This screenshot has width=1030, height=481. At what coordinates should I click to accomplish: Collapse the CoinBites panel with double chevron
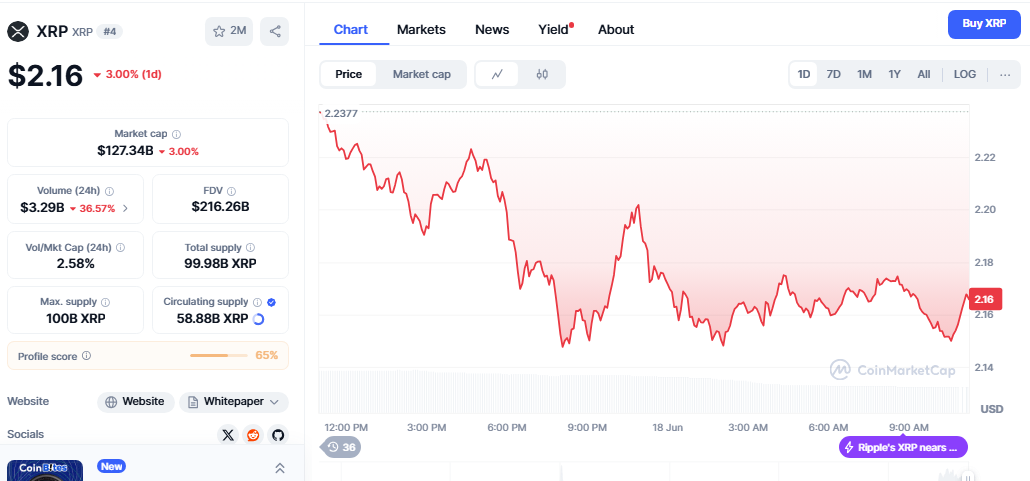(x=280, y=468)
